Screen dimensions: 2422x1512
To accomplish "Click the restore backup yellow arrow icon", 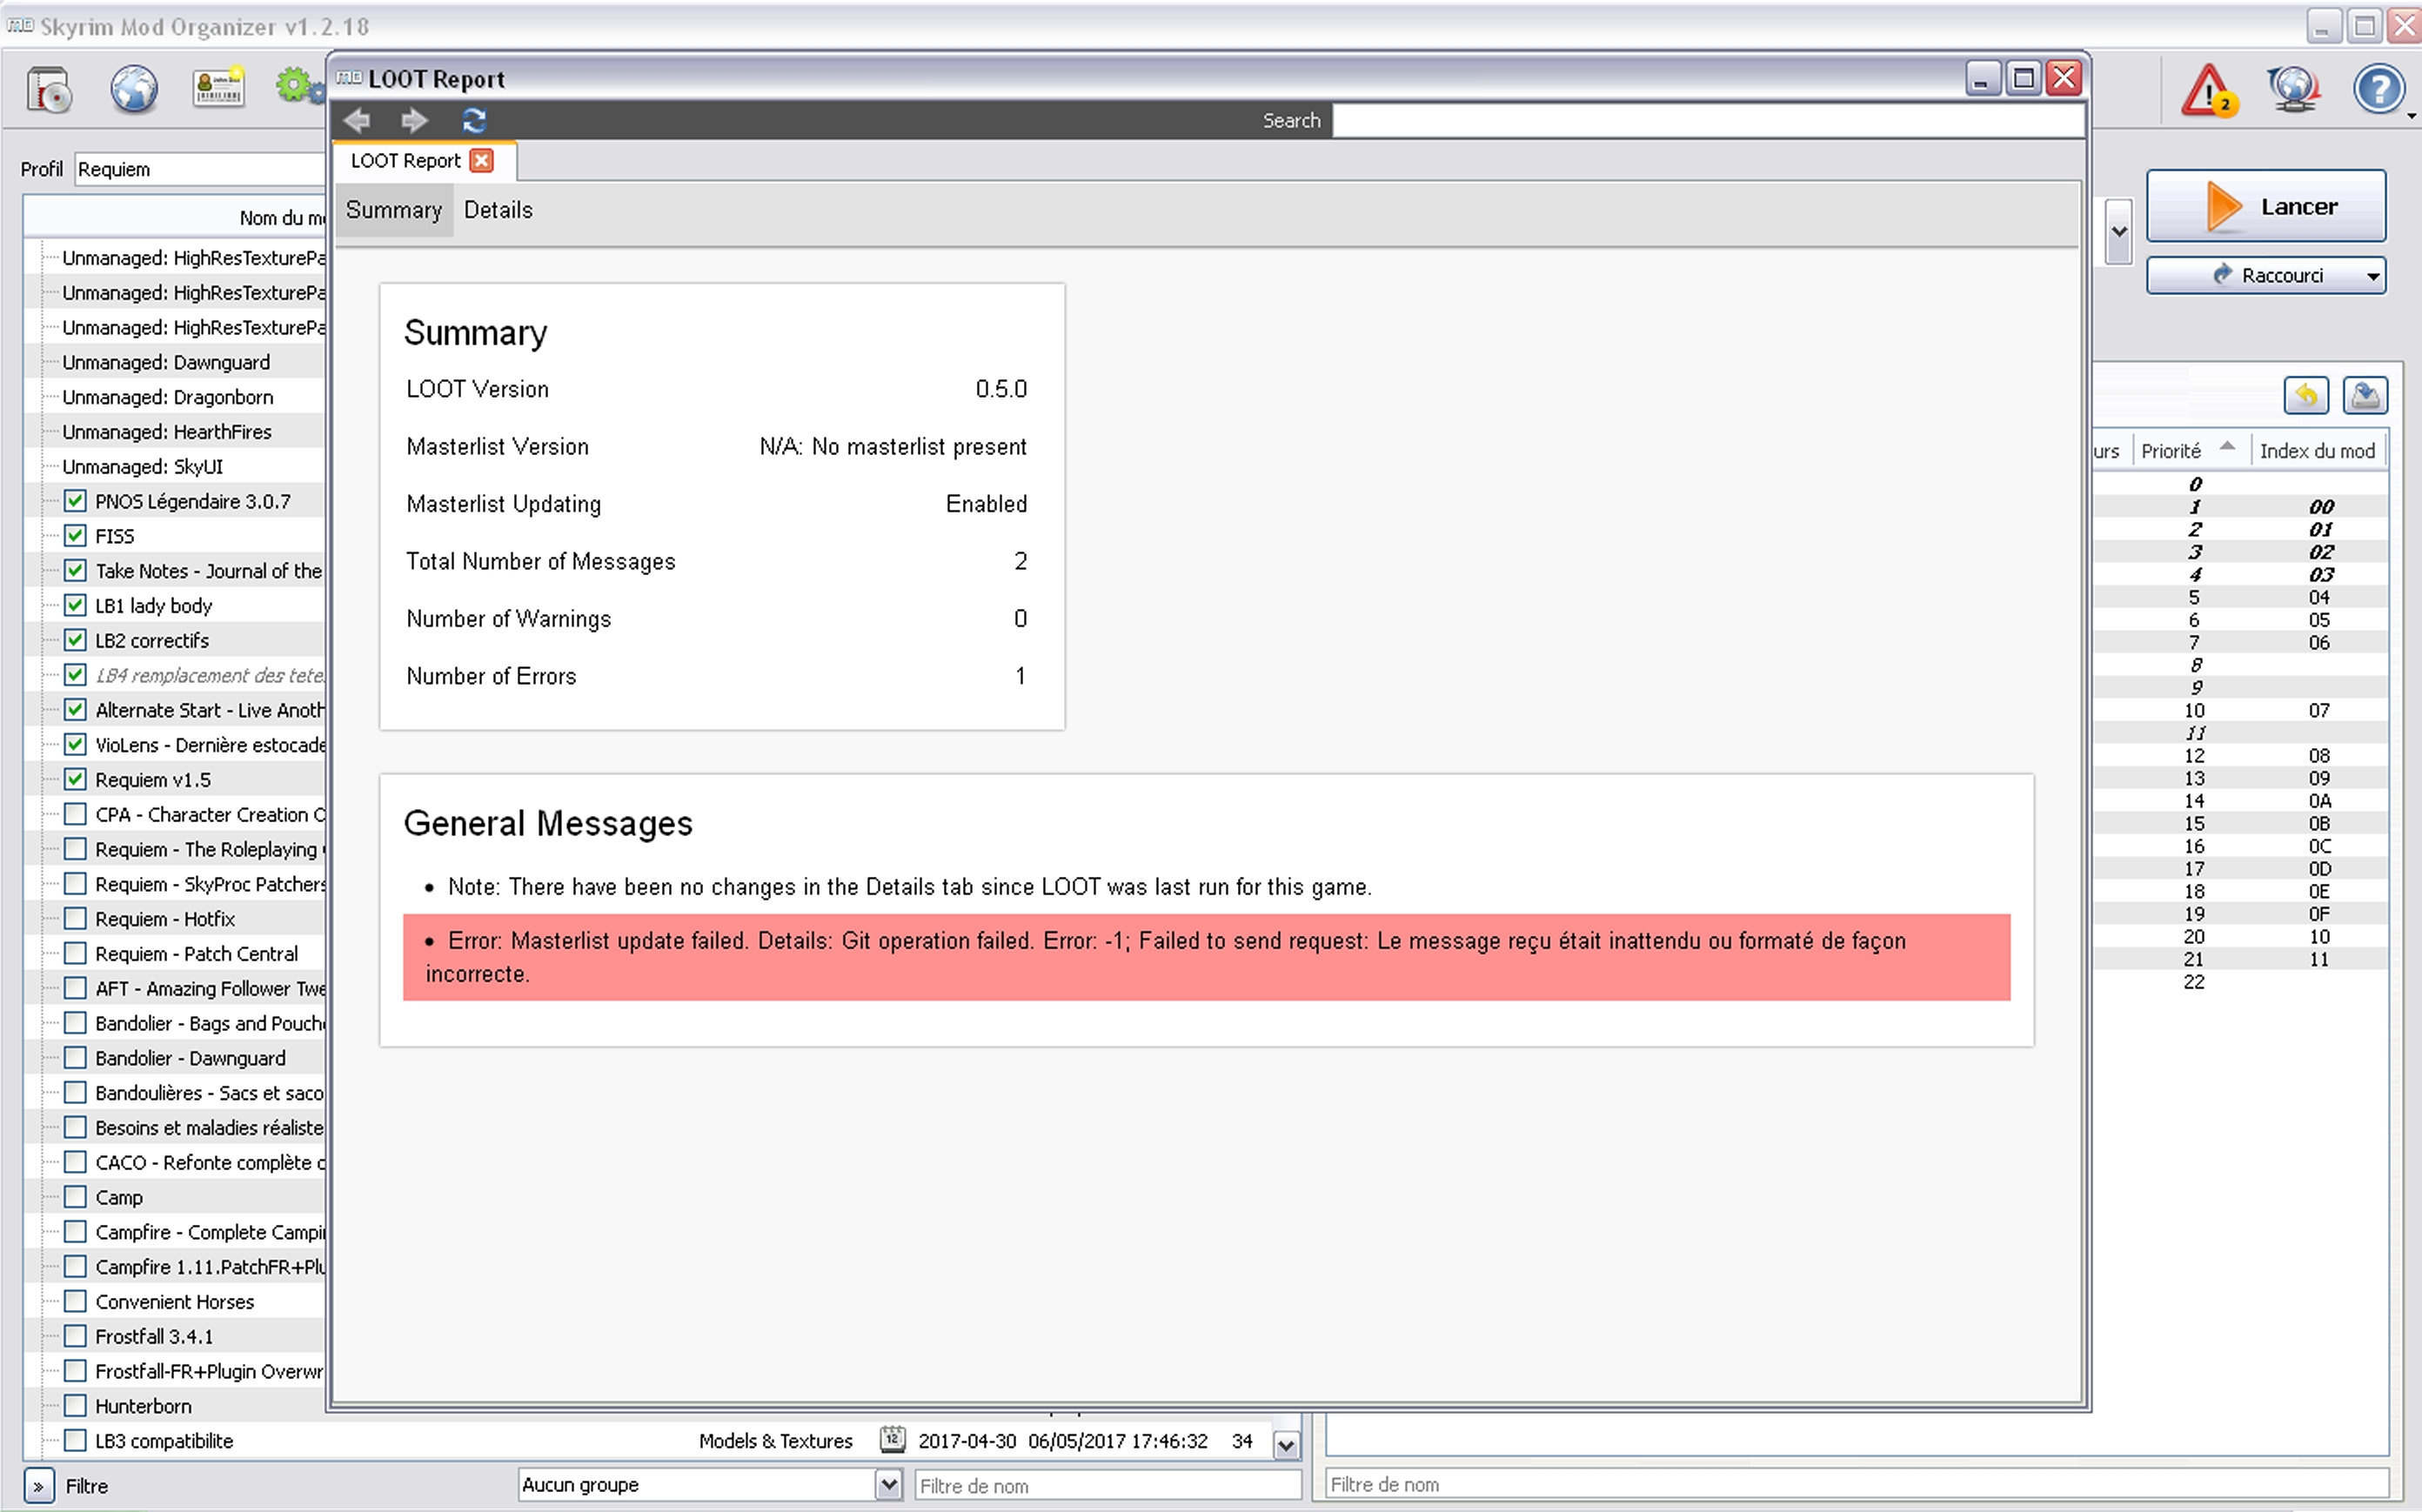I will tap(2305, 396).
